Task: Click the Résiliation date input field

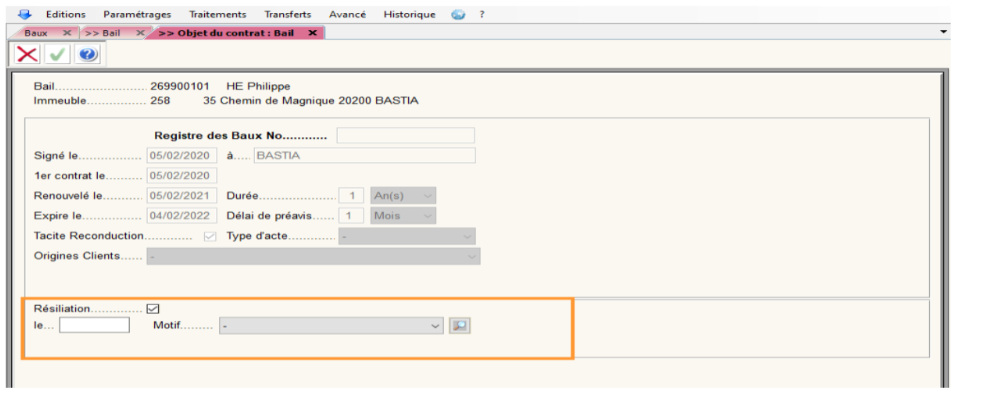Action: click(x=94, y=325)
